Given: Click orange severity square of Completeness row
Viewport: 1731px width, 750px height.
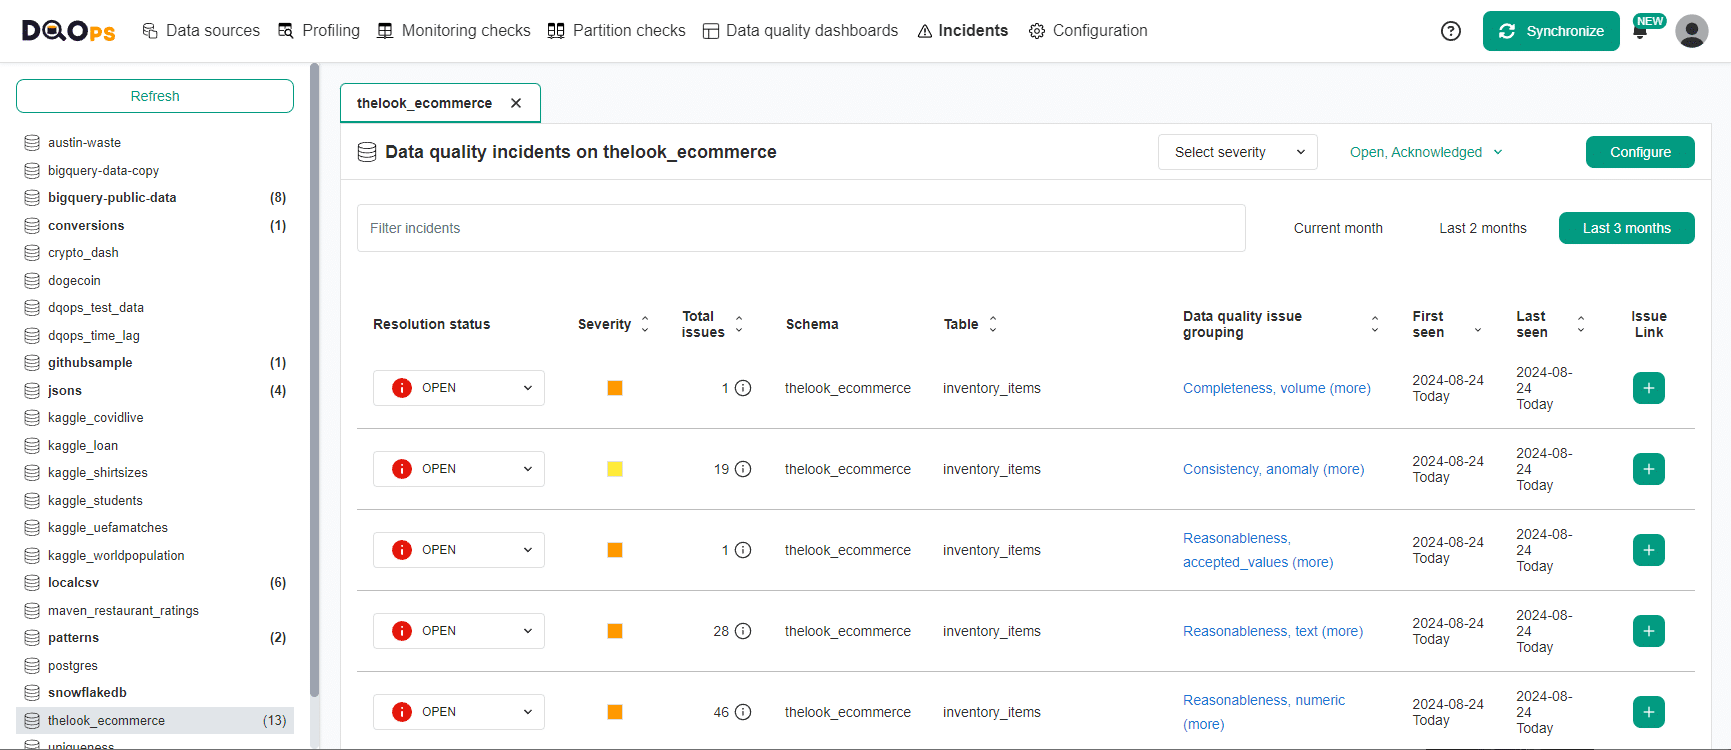Looking at the screenshot, I should [615, 388].
